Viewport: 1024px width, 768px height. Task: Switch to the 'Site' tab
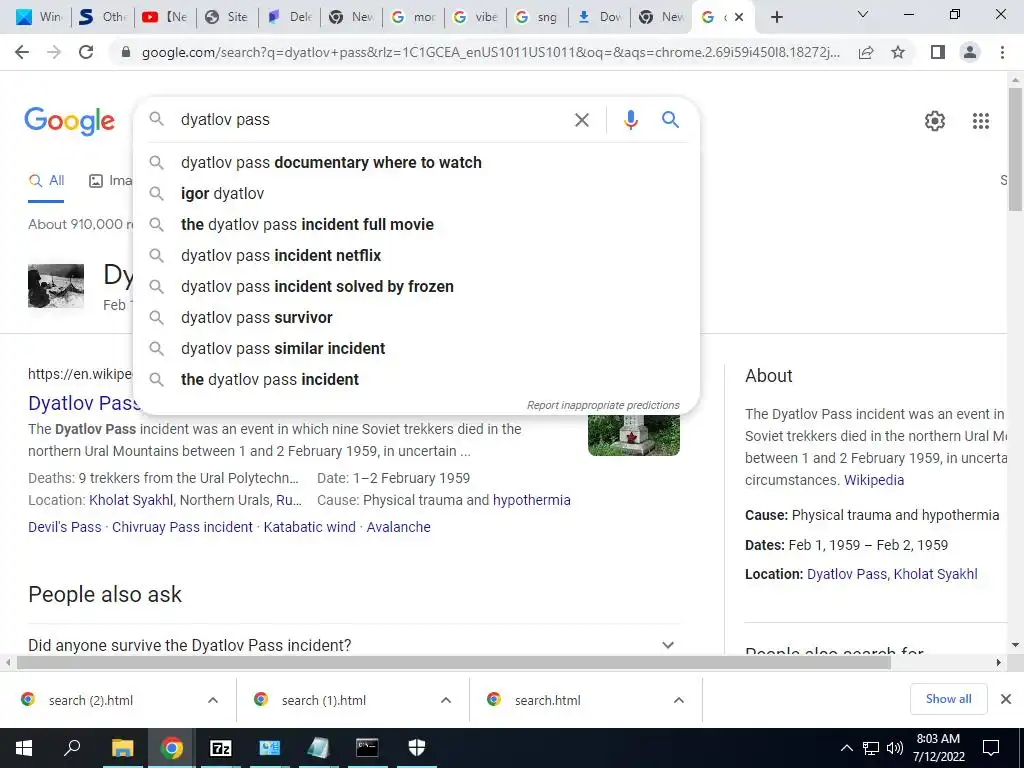pos(227,17)
